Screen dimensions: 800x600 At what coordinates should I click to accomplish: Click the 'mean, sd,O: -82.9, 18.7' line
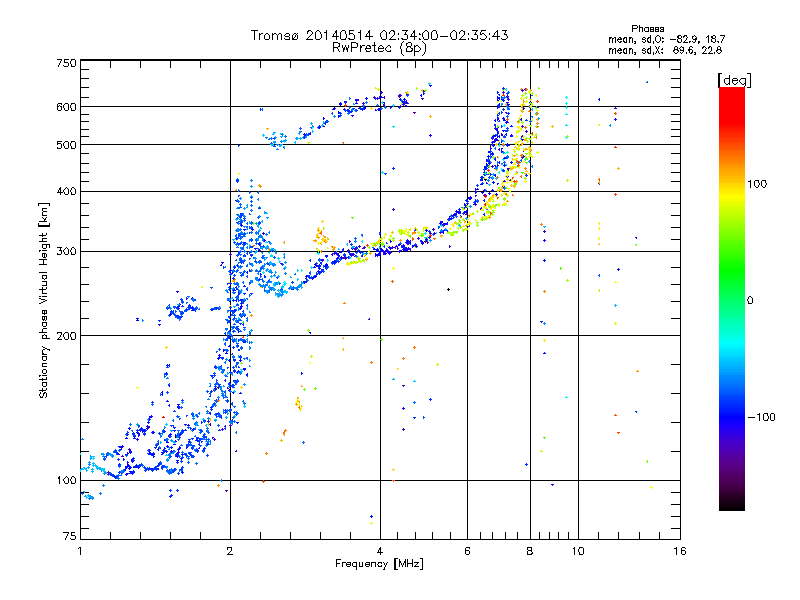pos(666,39)
